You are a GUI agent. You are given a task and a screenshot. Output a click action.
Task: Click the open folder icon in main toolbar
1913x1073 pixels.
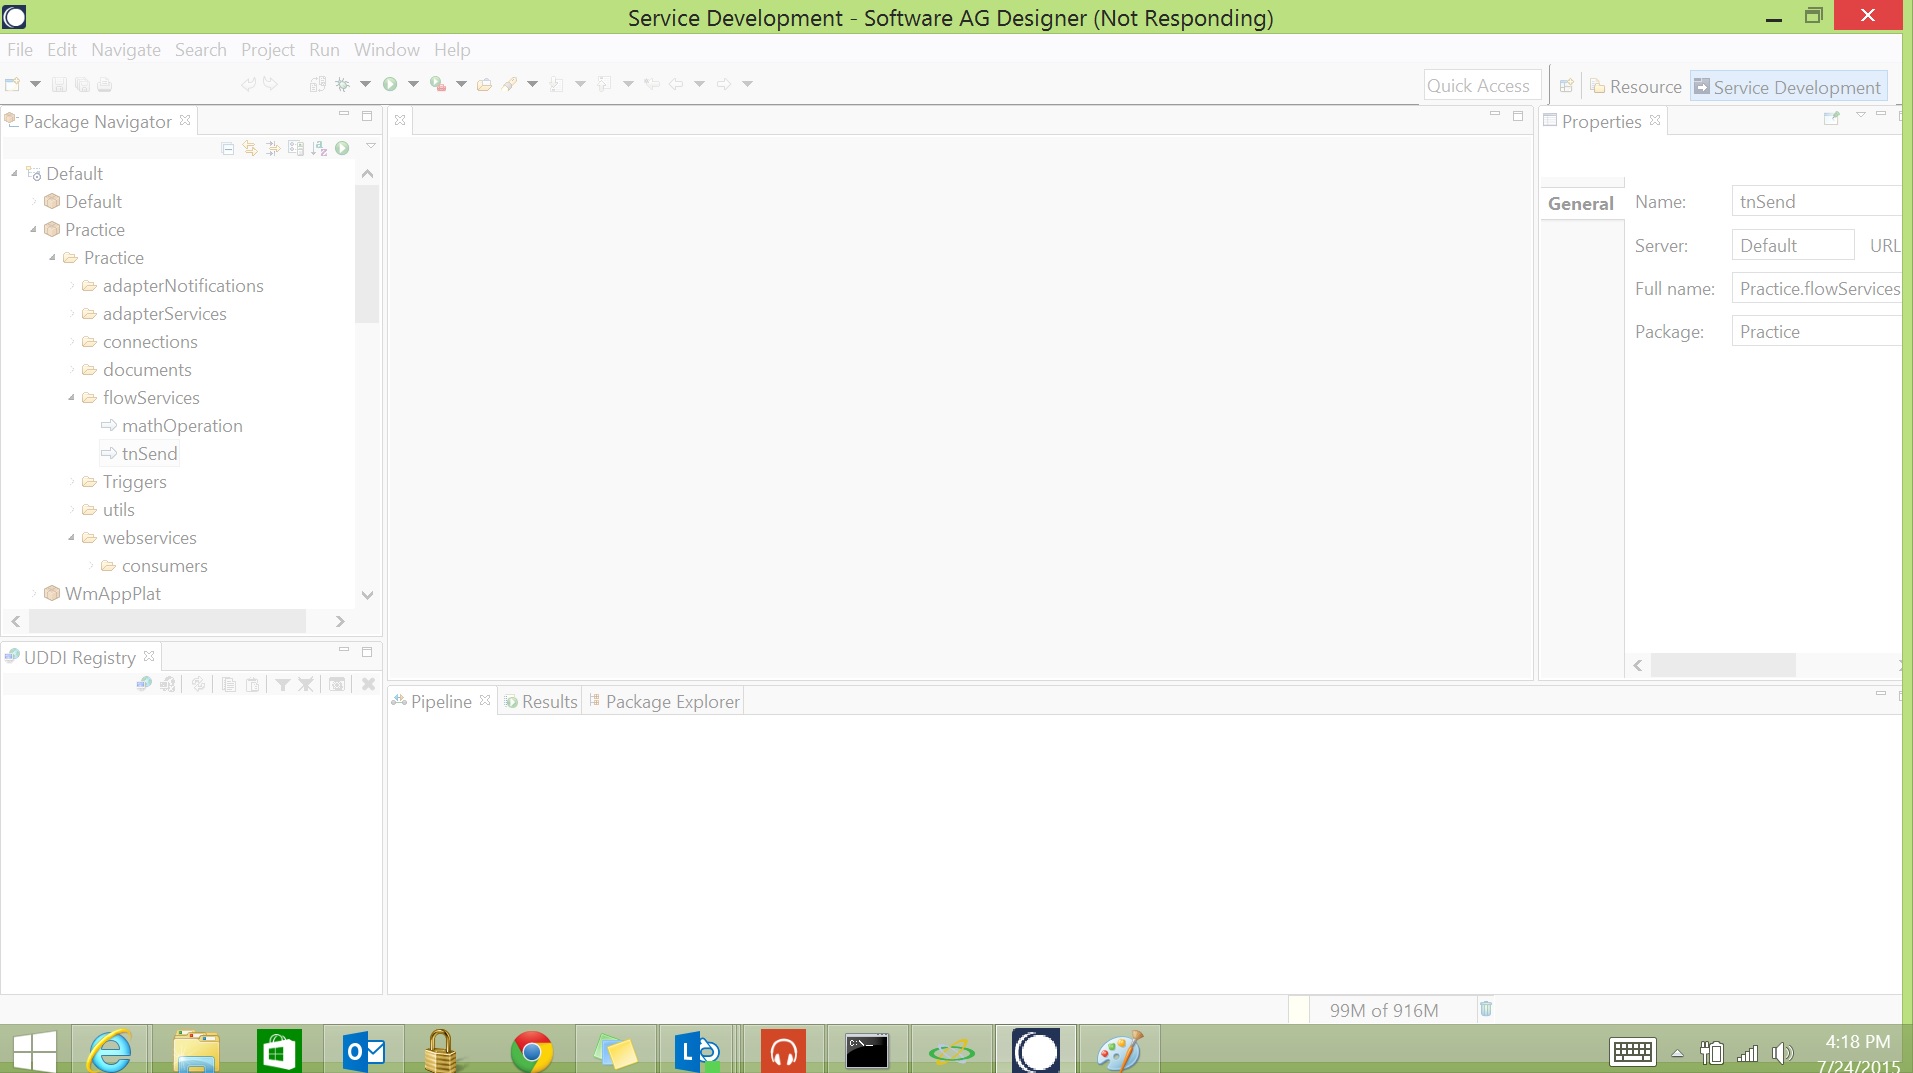485,85
